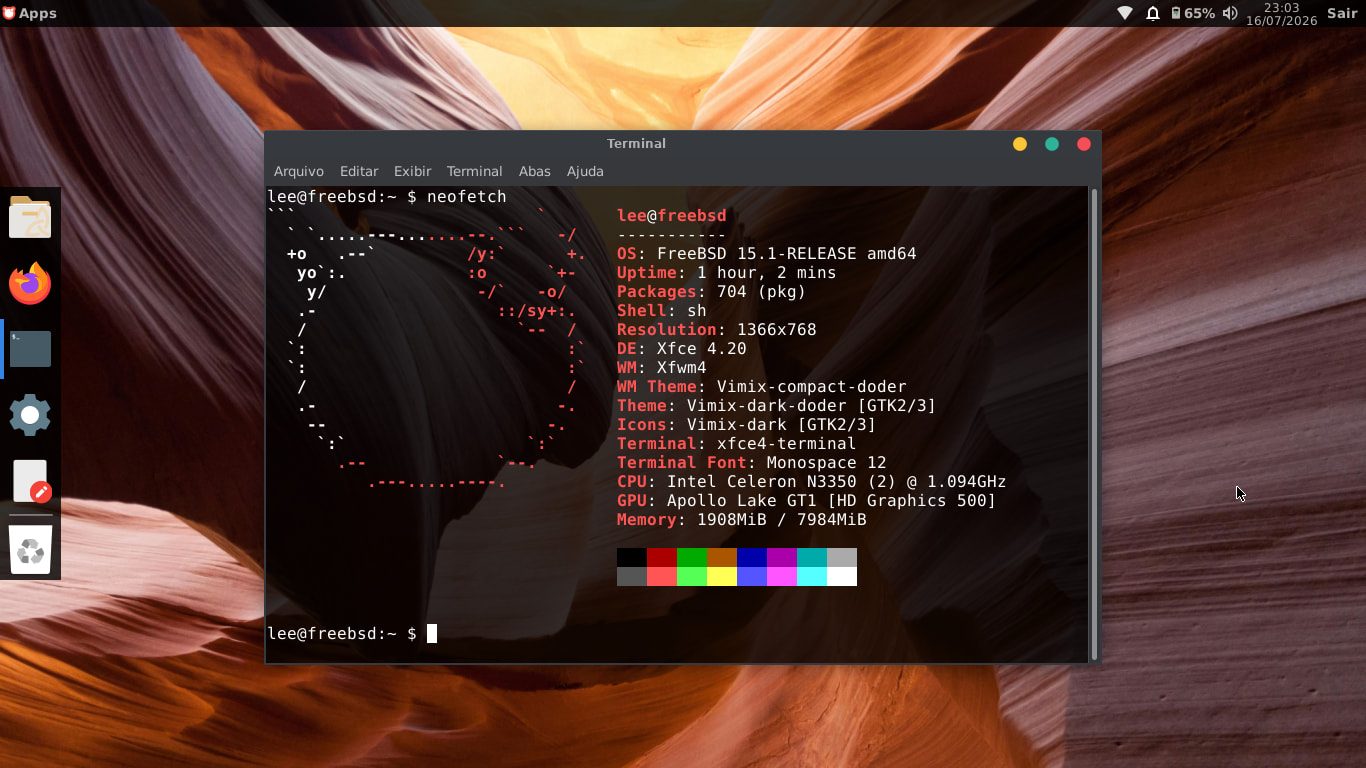The width and height of the screenshot is (1366, 768).
Task: Open the Trash in the dock
Action: [x=30, y=549]
